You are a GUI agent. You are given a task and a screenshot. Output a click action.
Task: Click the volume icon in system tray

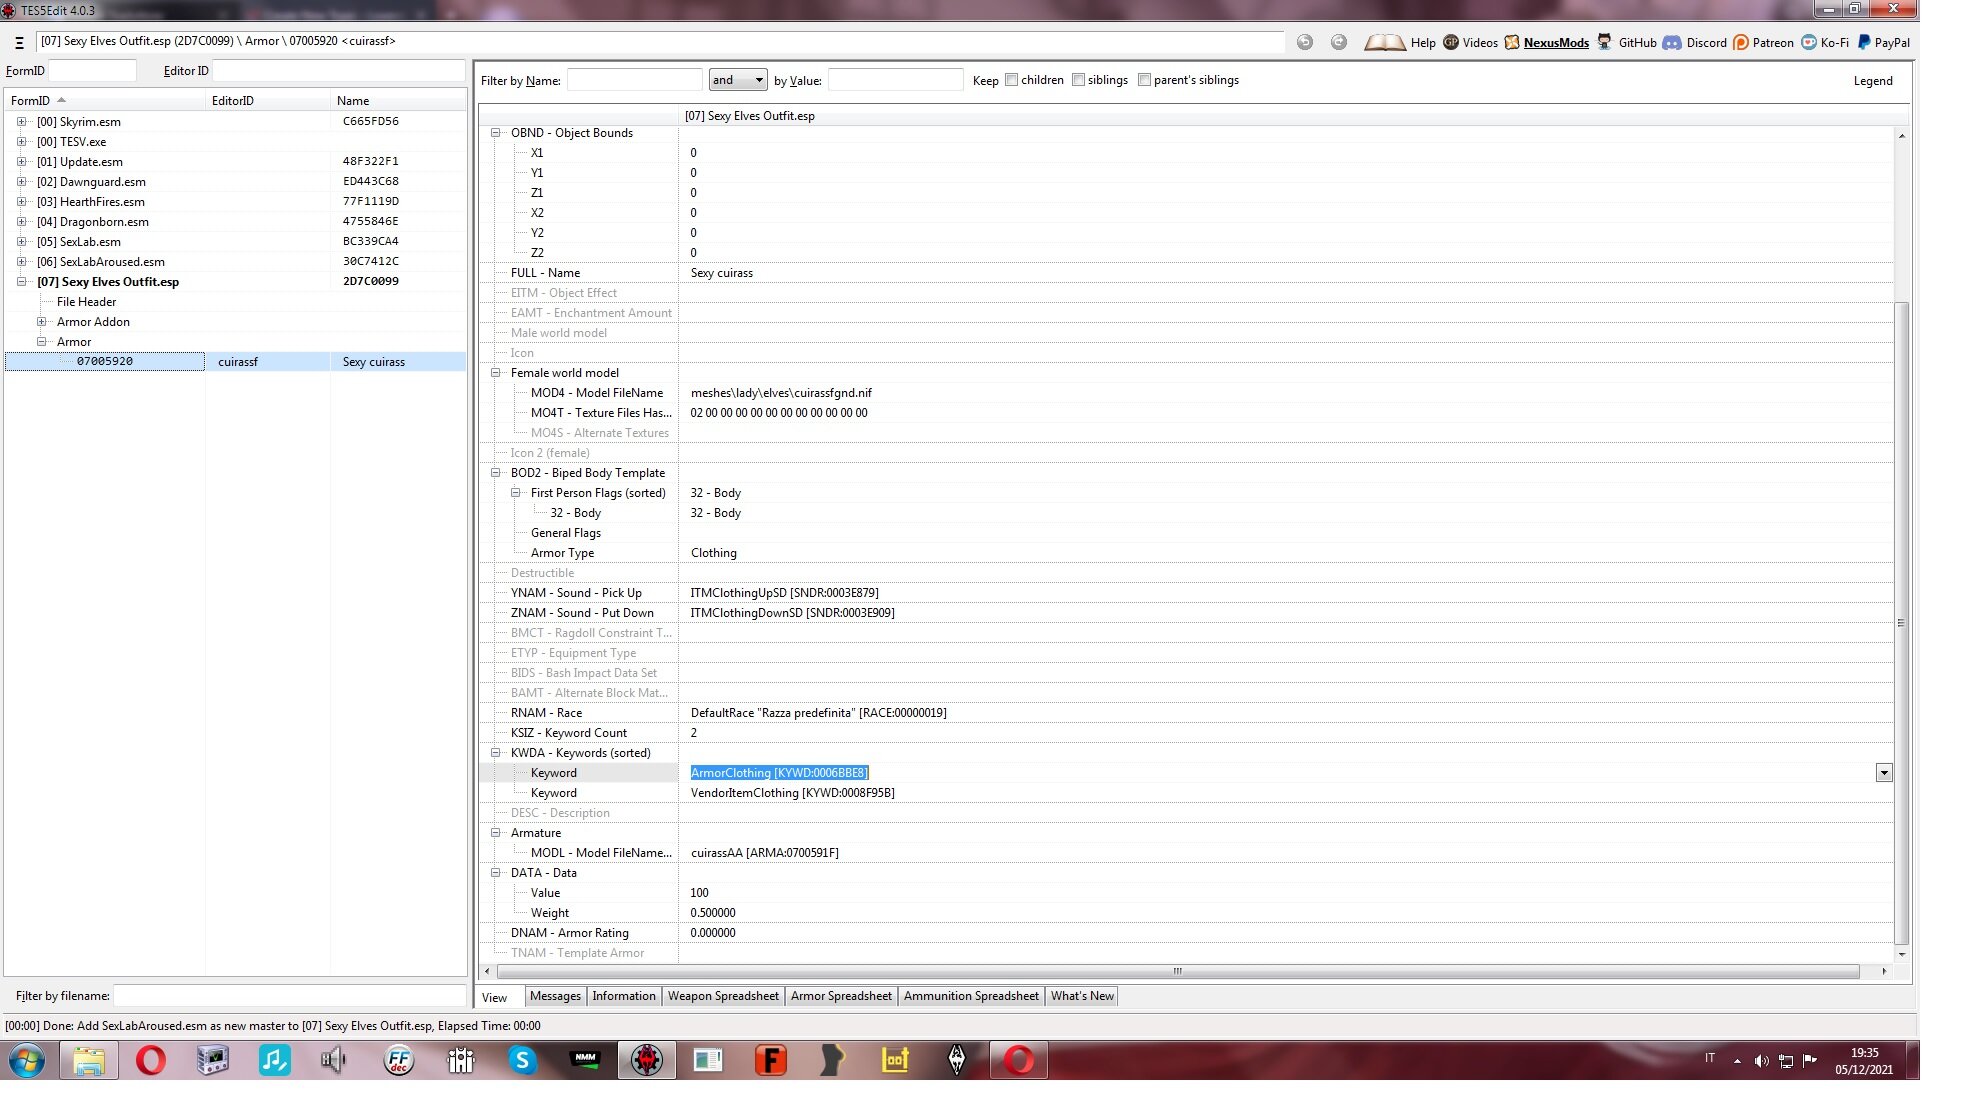pos(1761,1061)
